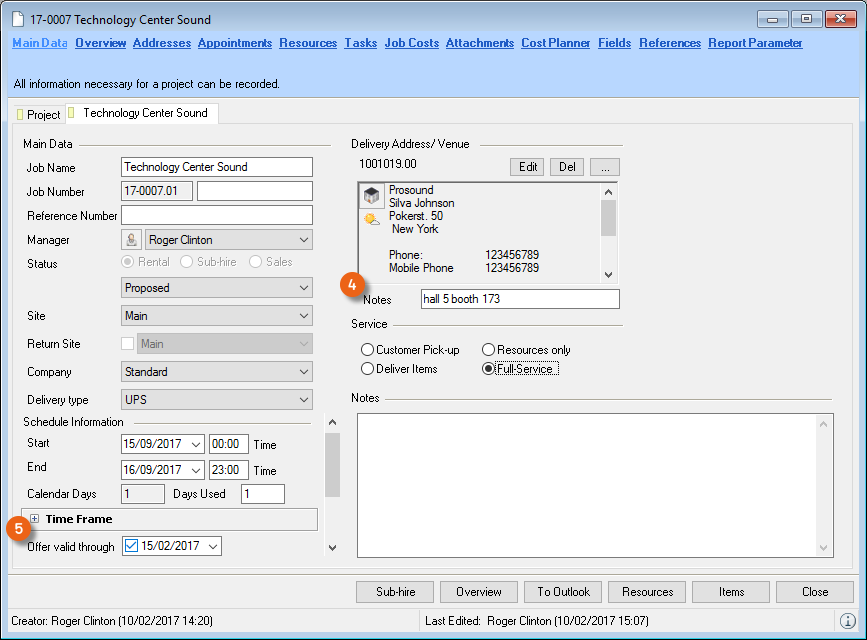
Task: Click the document icon in the title bar
Action: point(18,20)
